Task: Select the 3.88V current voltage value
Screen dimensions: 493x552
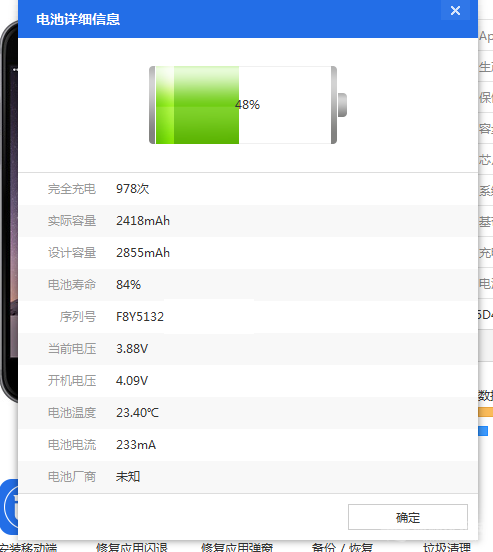Action: click(132, 349)
